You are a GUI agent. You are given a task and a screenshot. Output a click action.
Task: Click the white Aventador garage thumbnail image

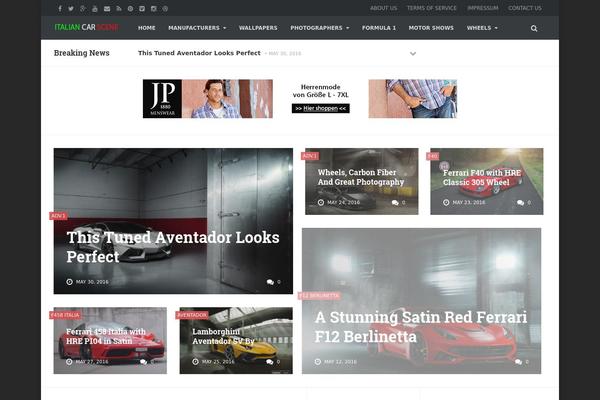pyautogui.click(x=173, y=221)
